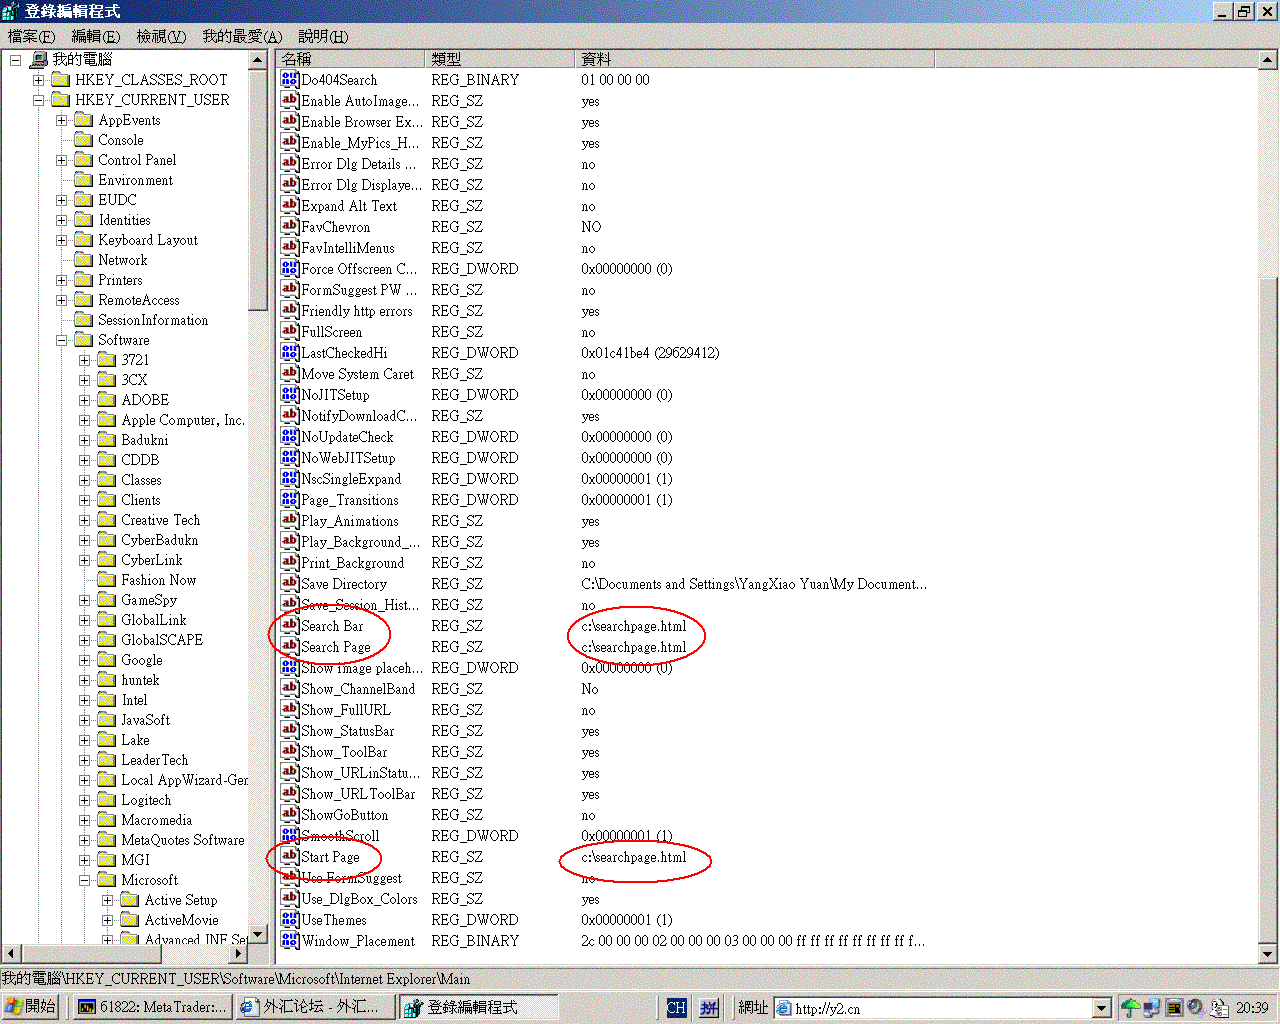The image size is (1280, 1024).
Task: Collapse the 我的電腦 root node
Action: 16,60
